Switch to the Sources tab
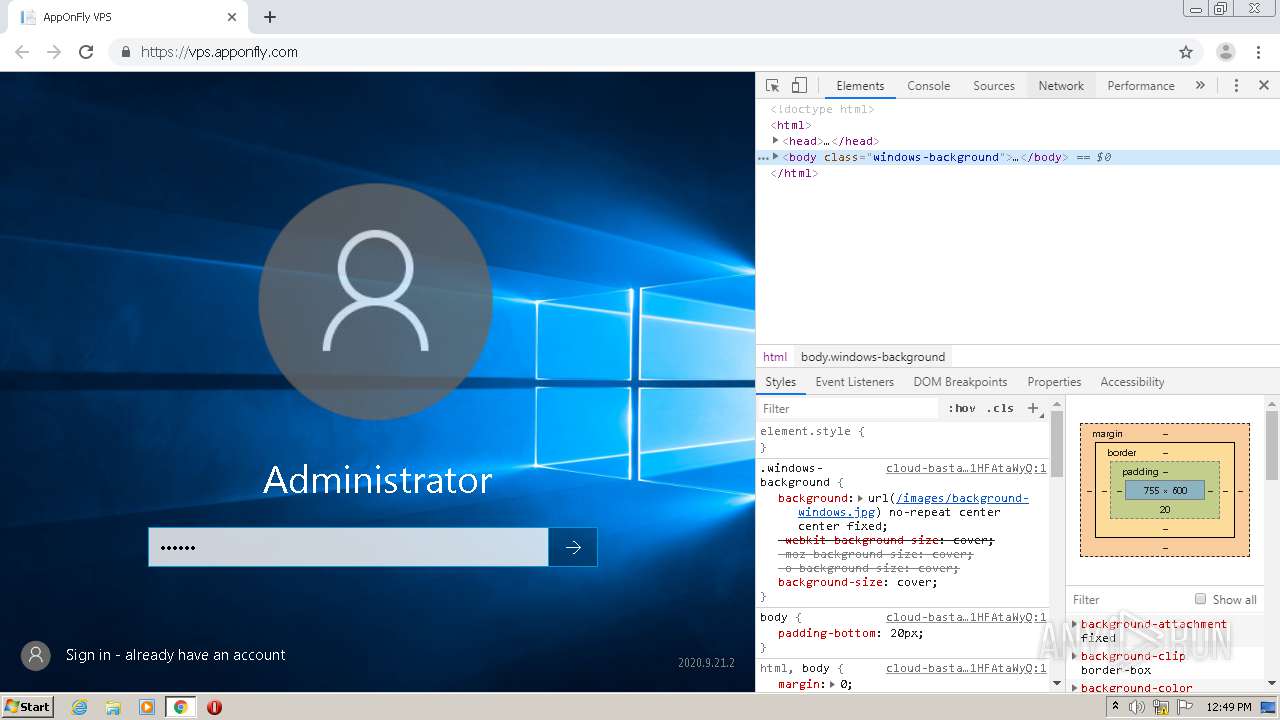1280x720 pixels. click(994, 86)
